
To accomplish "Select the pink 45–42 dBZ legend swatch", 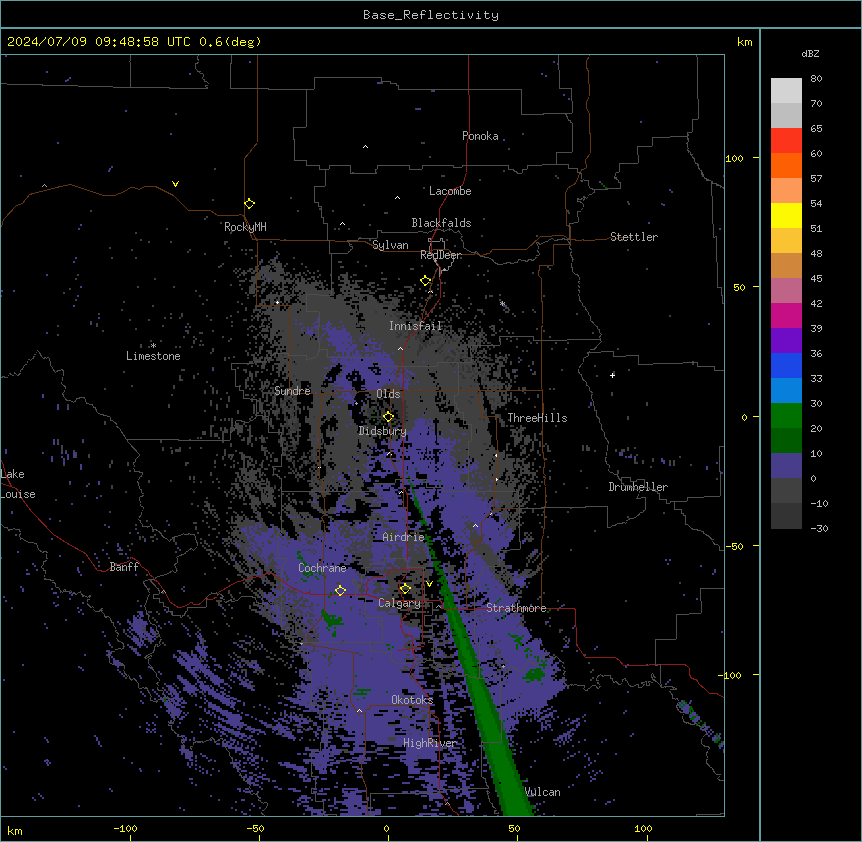I will [786, 290].
